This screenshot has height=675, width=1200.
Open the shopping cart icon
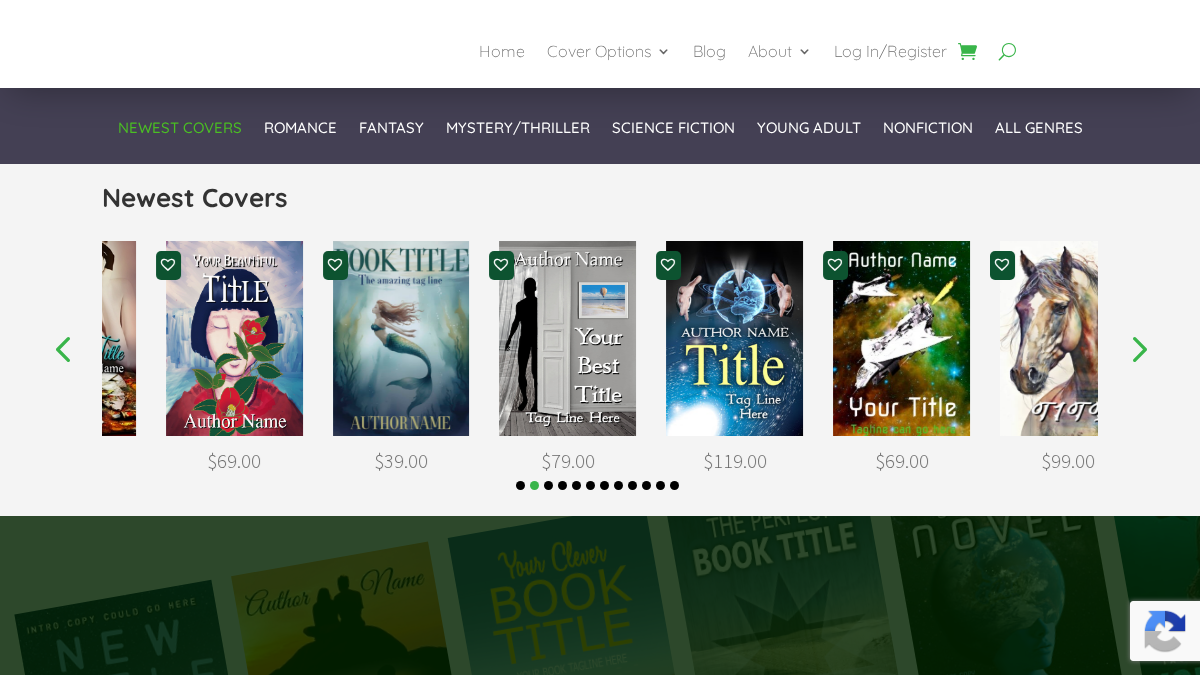point(967,51)
